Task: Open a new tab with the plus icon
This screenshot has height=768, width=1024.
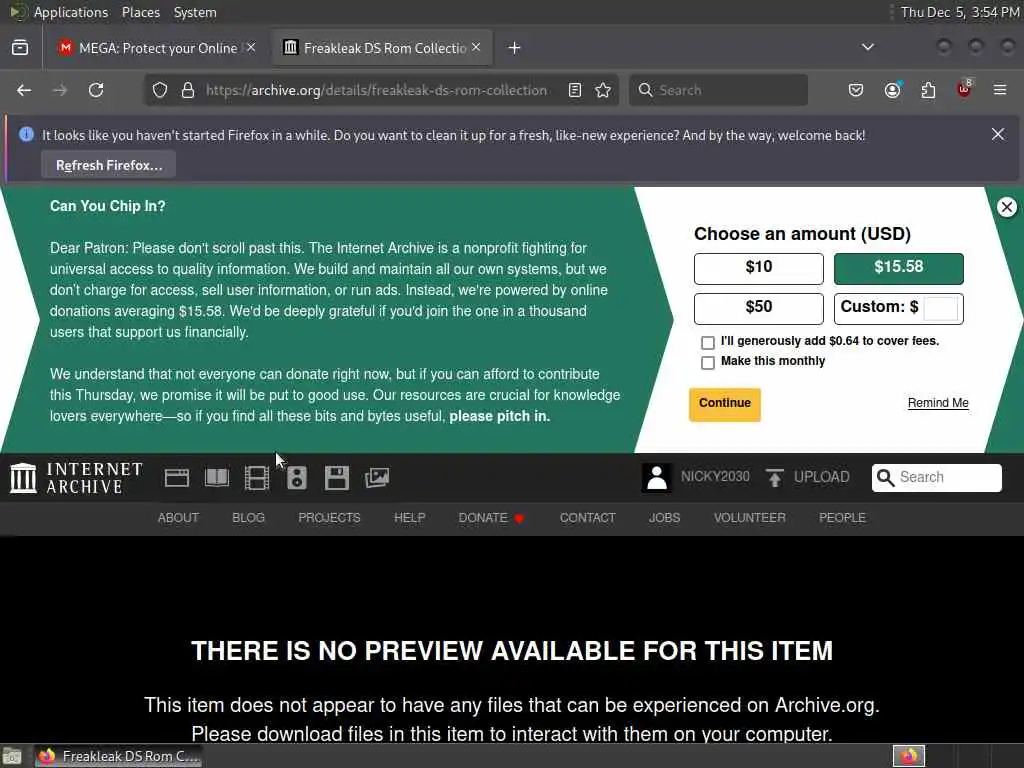Action: [x=515, y=48]
